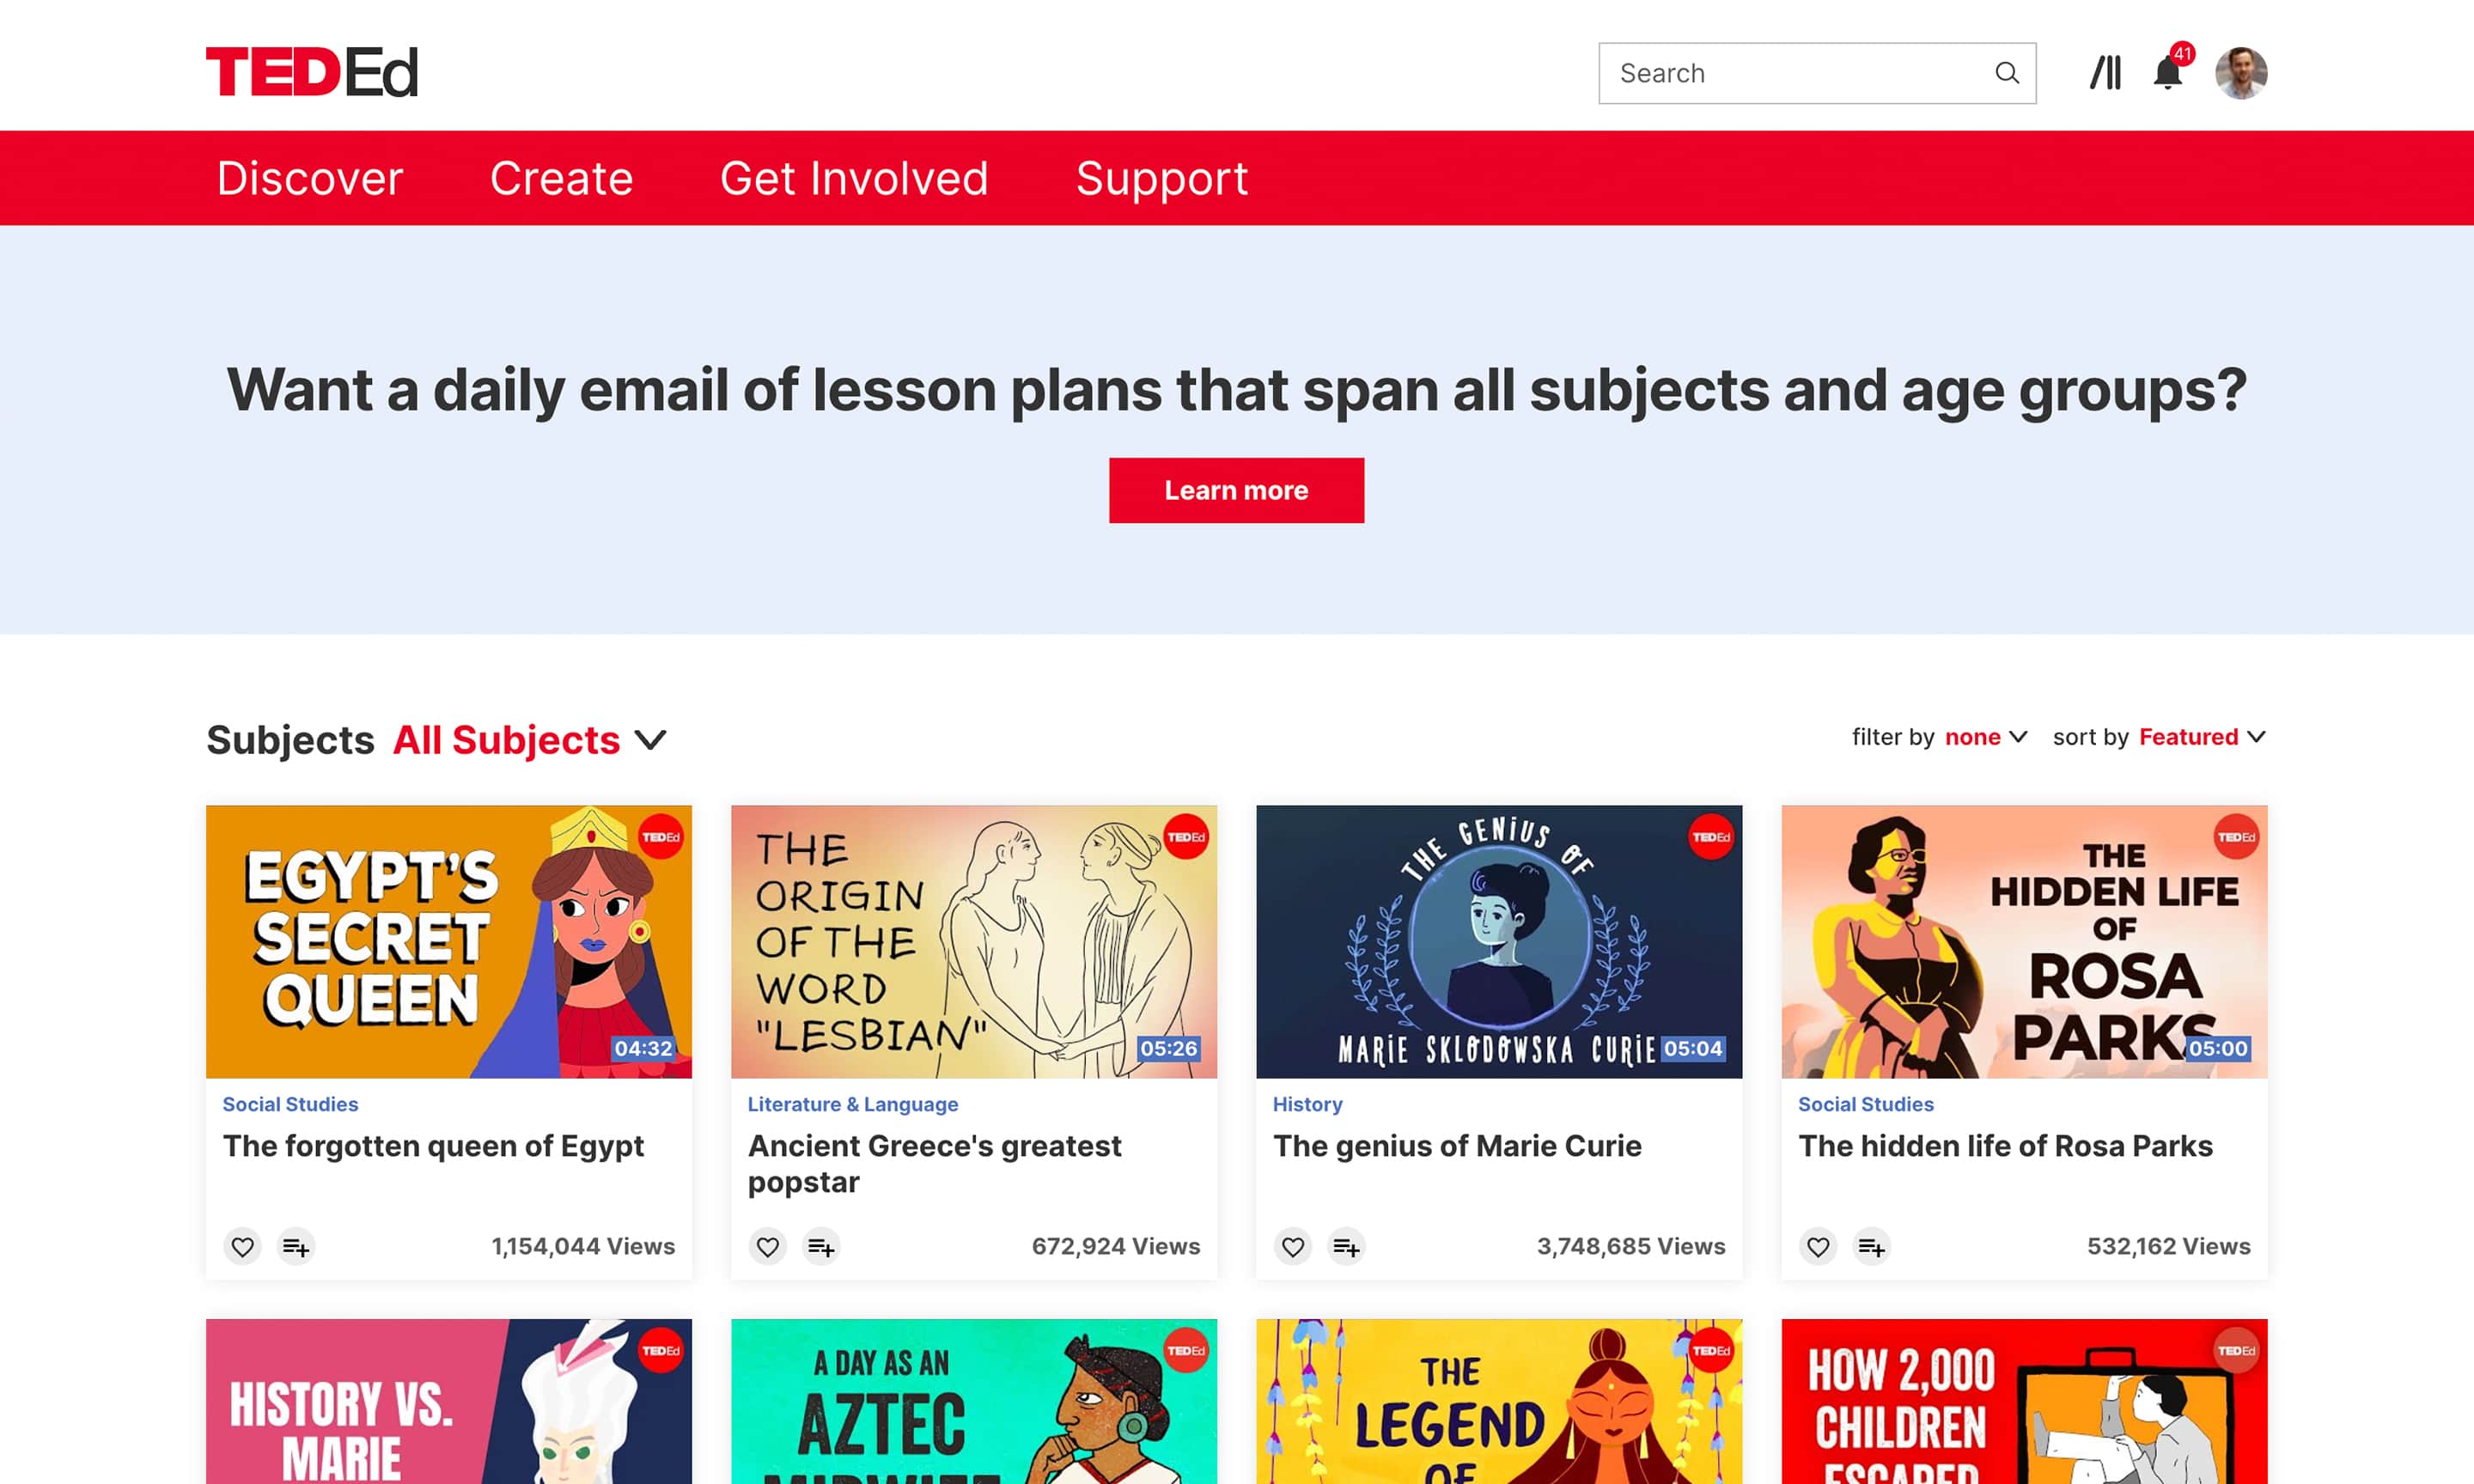Add forgotten queen of Egypt to playlist
Image resolution: width=2474 pixels, height=1484 pixels.
click(x=296, y=1247)
